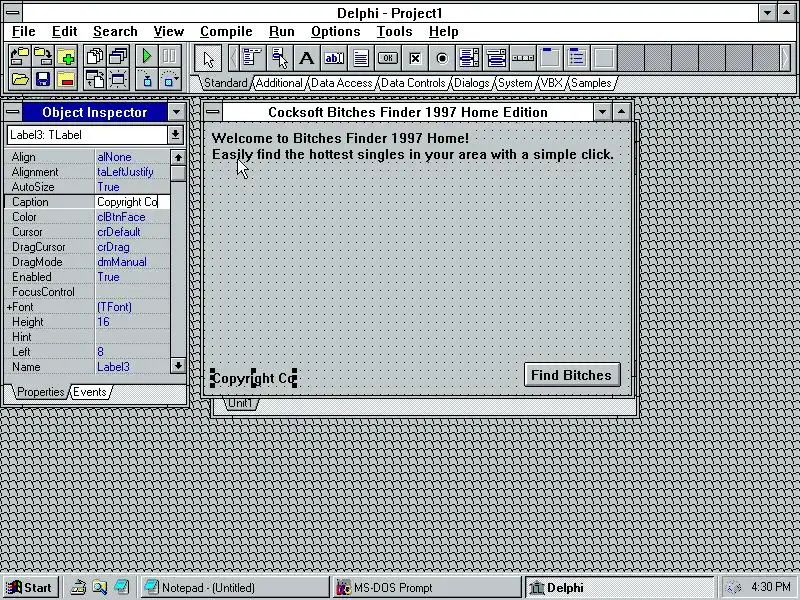Expand the +Font property
800x600 pixels.
(x=9, y=307)
